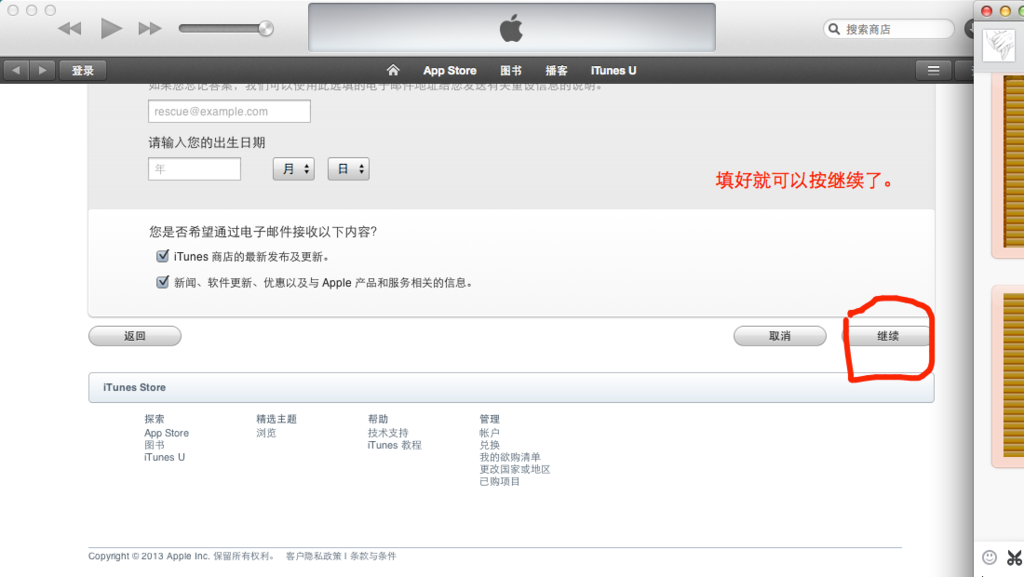Open the footer iTunes U link
Screen dimensions: 1024x577
pyautogui.click(x=165, y=457)
